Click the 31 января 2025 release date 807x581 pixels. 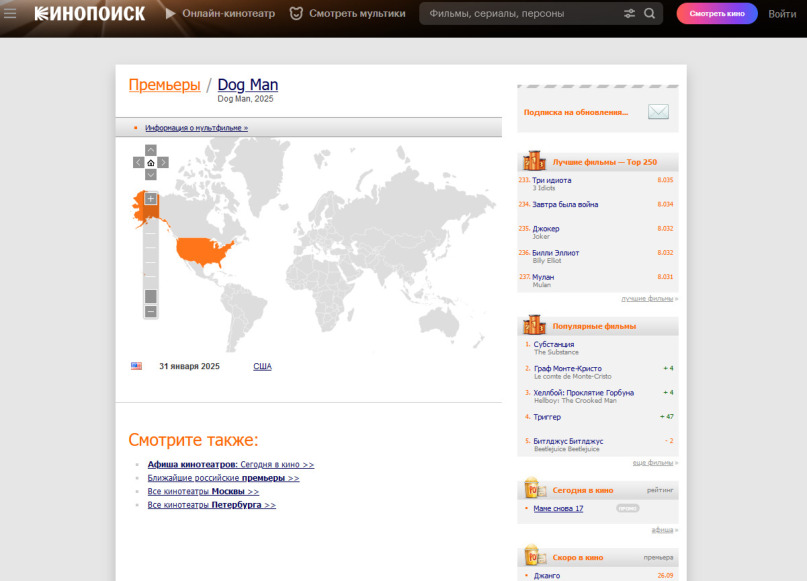(x=189, y=366)
